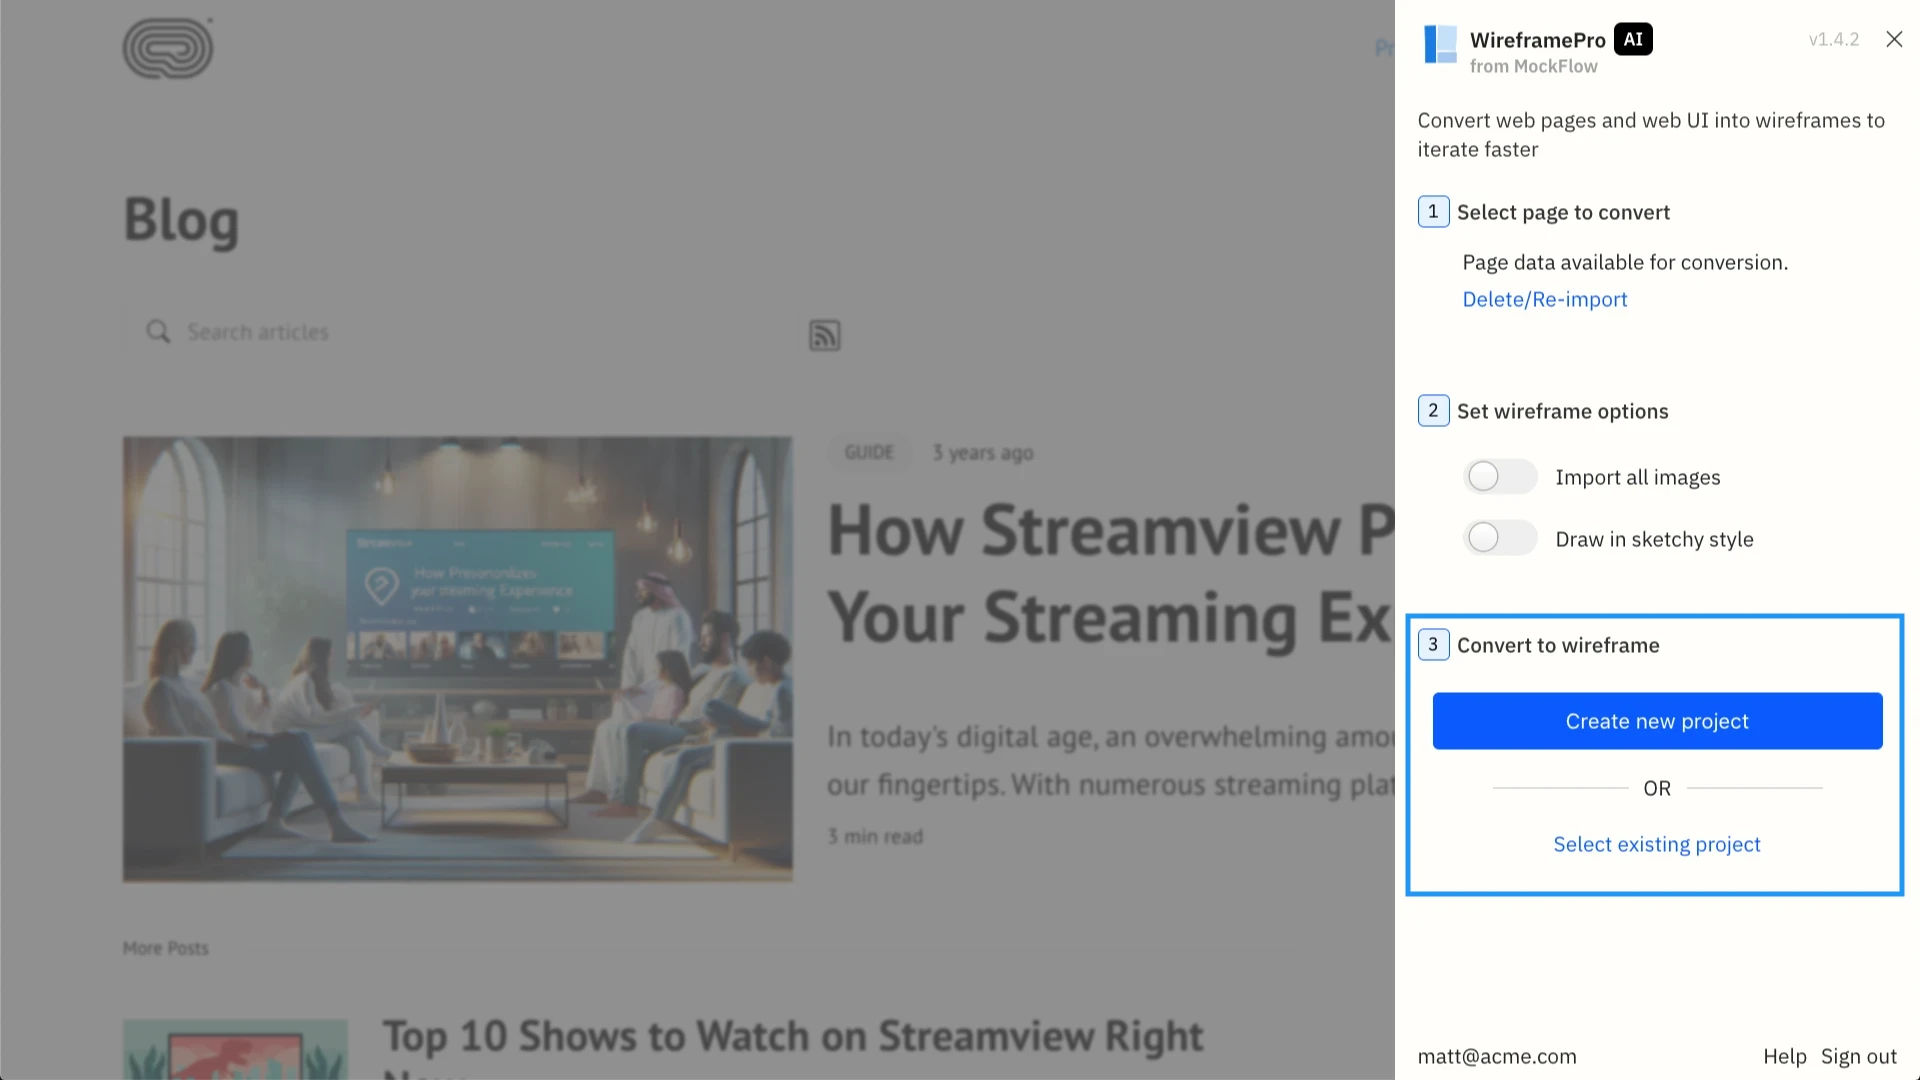Click the WireframePro logo icon
The image size is (1920, 1080).
1440,44
